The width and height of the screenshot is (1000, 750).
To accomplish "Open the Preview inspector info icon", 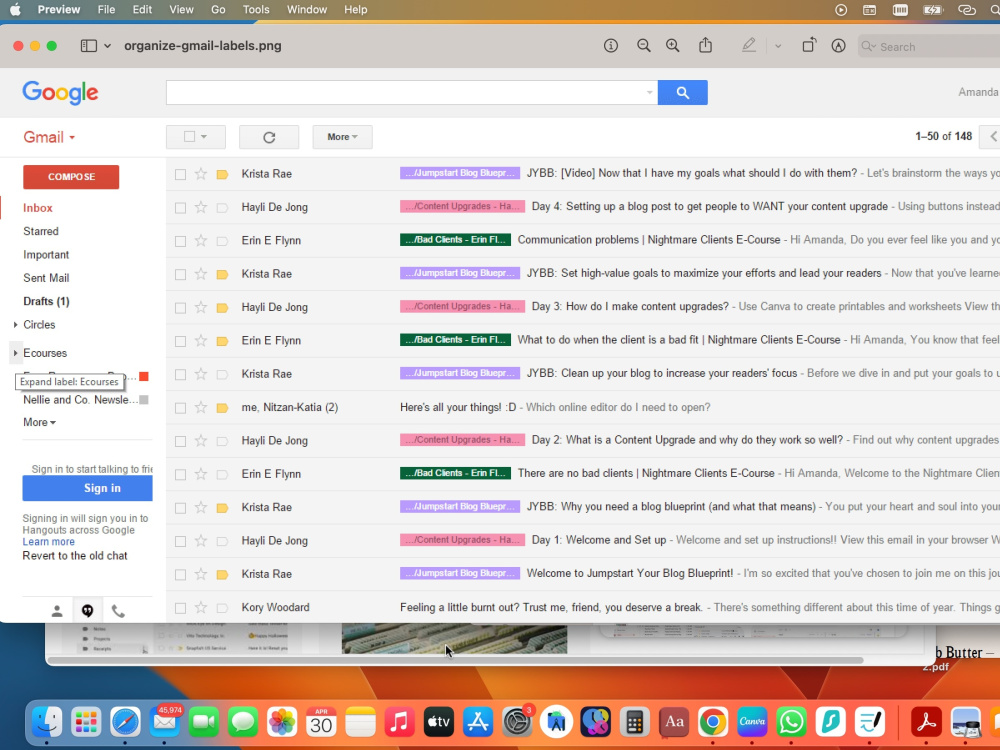I will (x=610, y=45).
